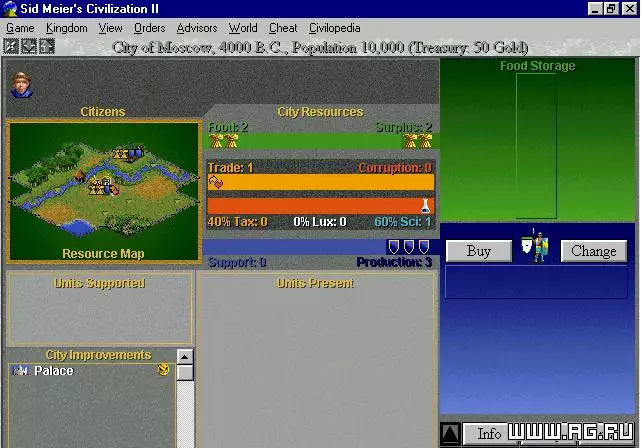Click the Warriors unit production icon

536,245
